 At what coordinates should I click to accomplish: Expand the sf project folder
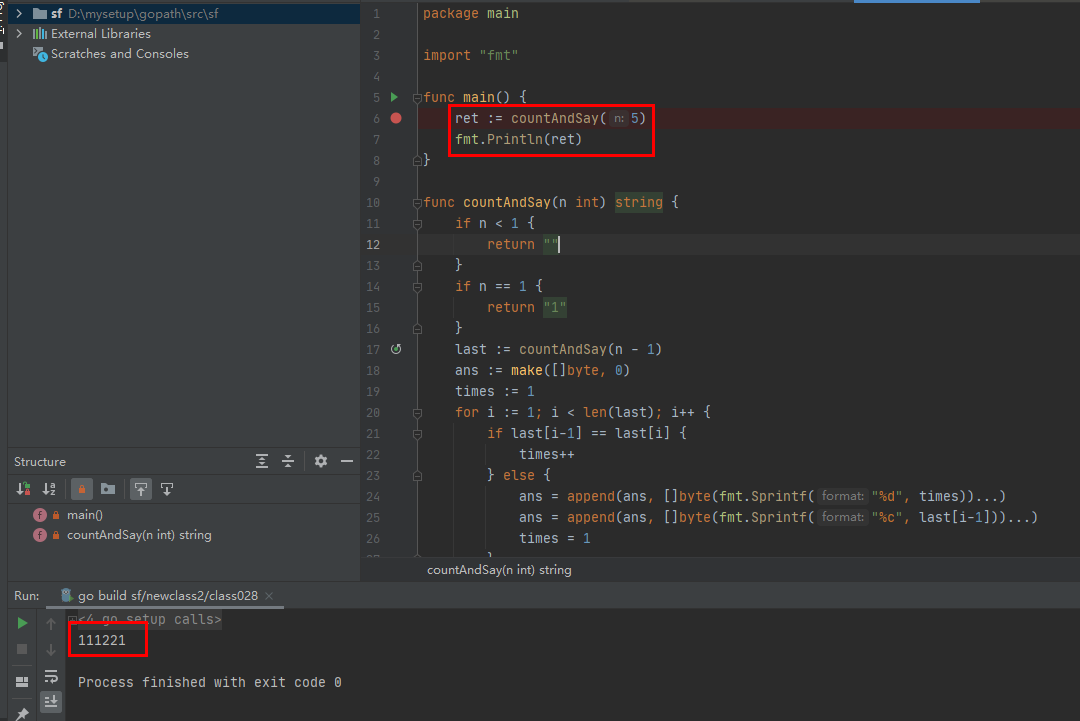pyautogui.click(x=19, y=13)
